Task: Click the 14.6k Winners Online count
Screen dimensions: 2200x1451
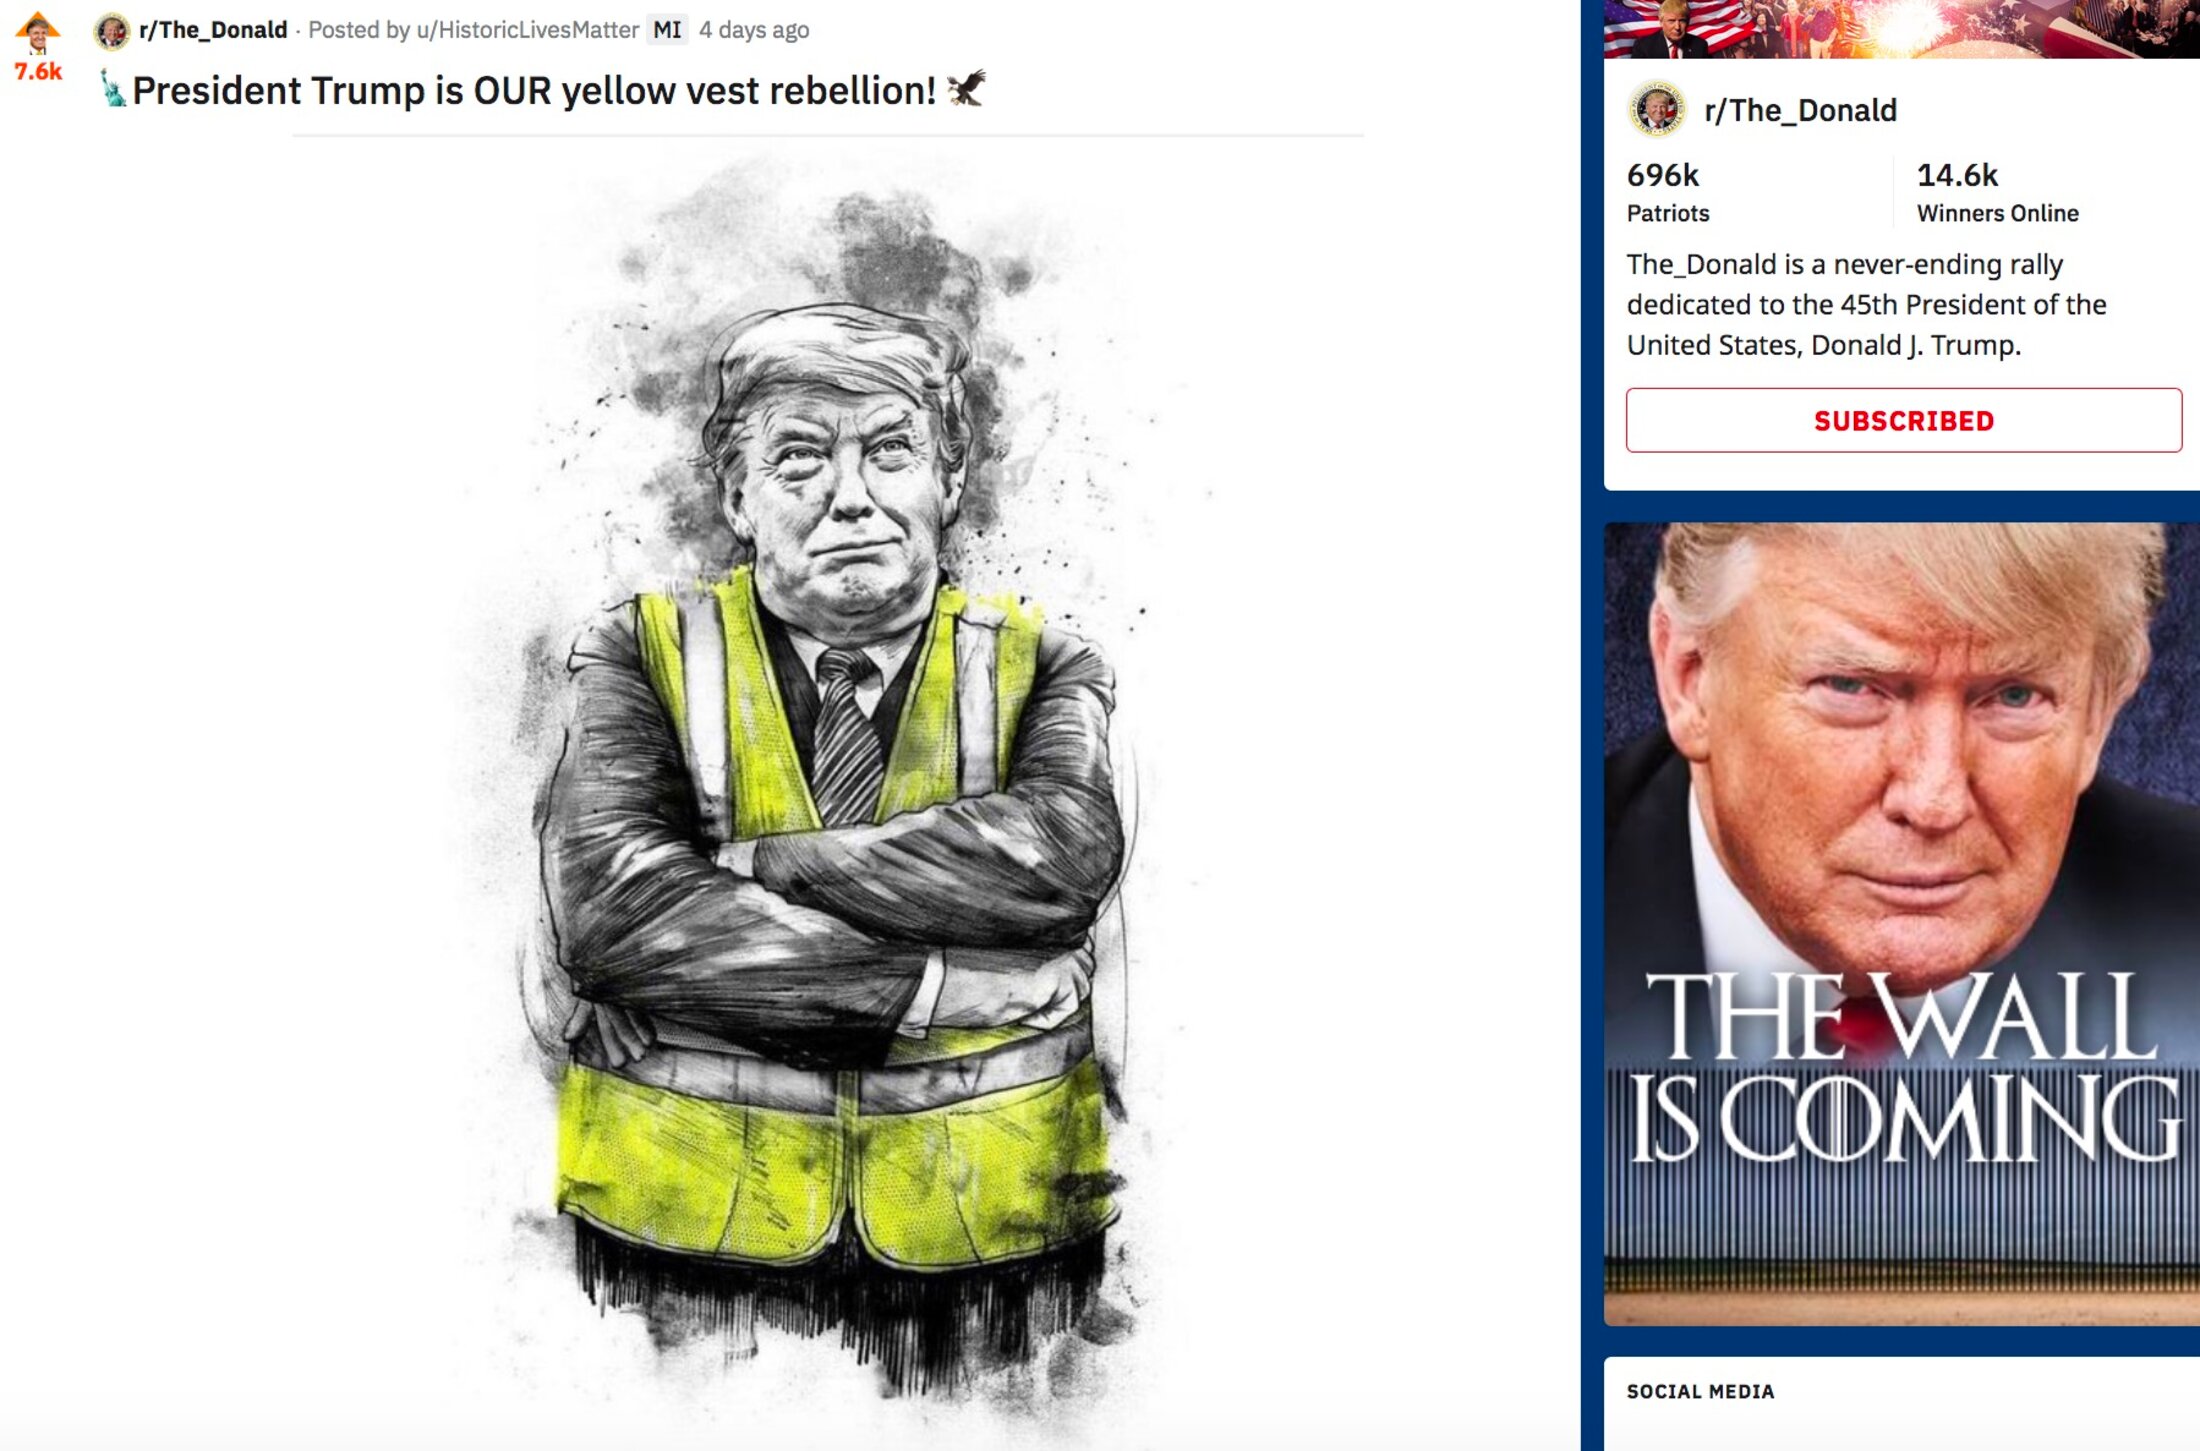Action: tap(1997, 191)
